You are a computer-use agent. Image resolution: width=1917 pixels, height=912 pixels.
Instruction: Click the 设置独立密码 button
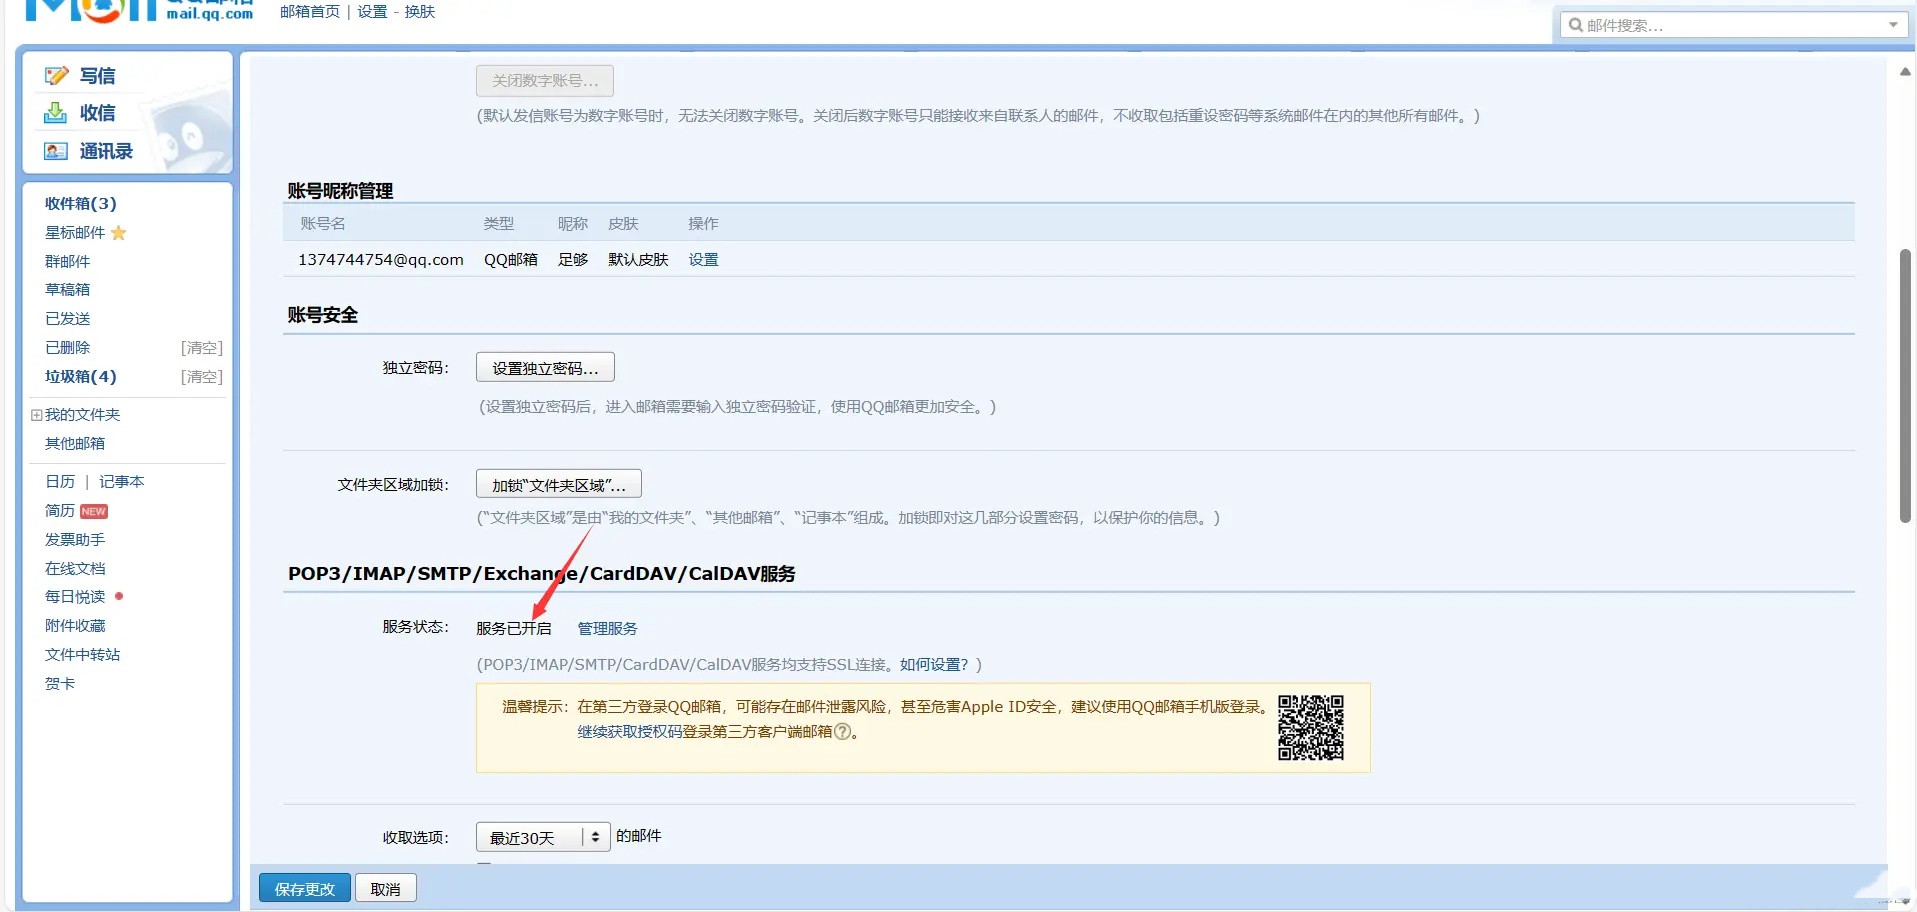pyautogui.click(x=545, y=368)
